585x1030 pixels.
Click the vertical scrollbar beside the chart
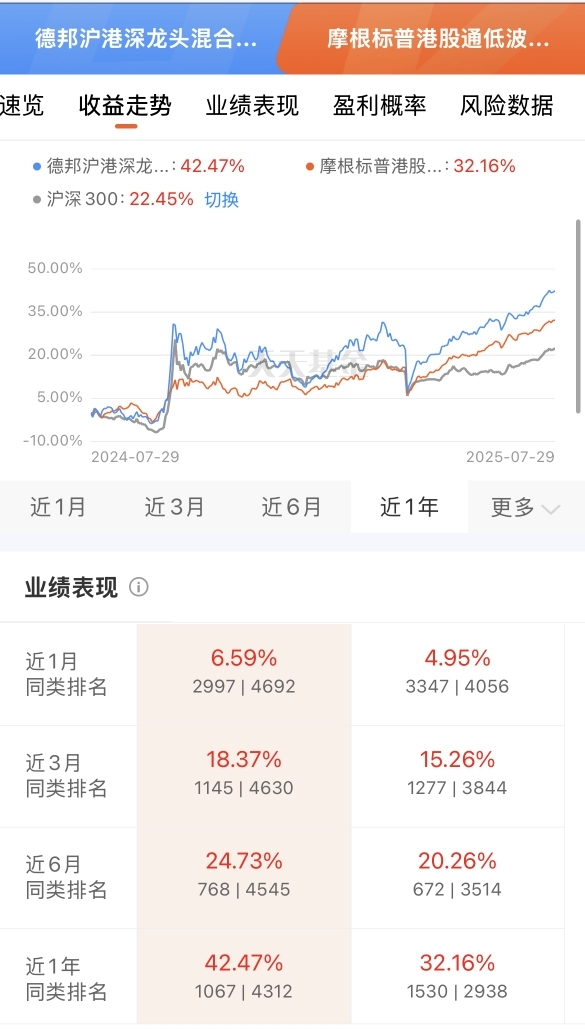coord(578,317)
